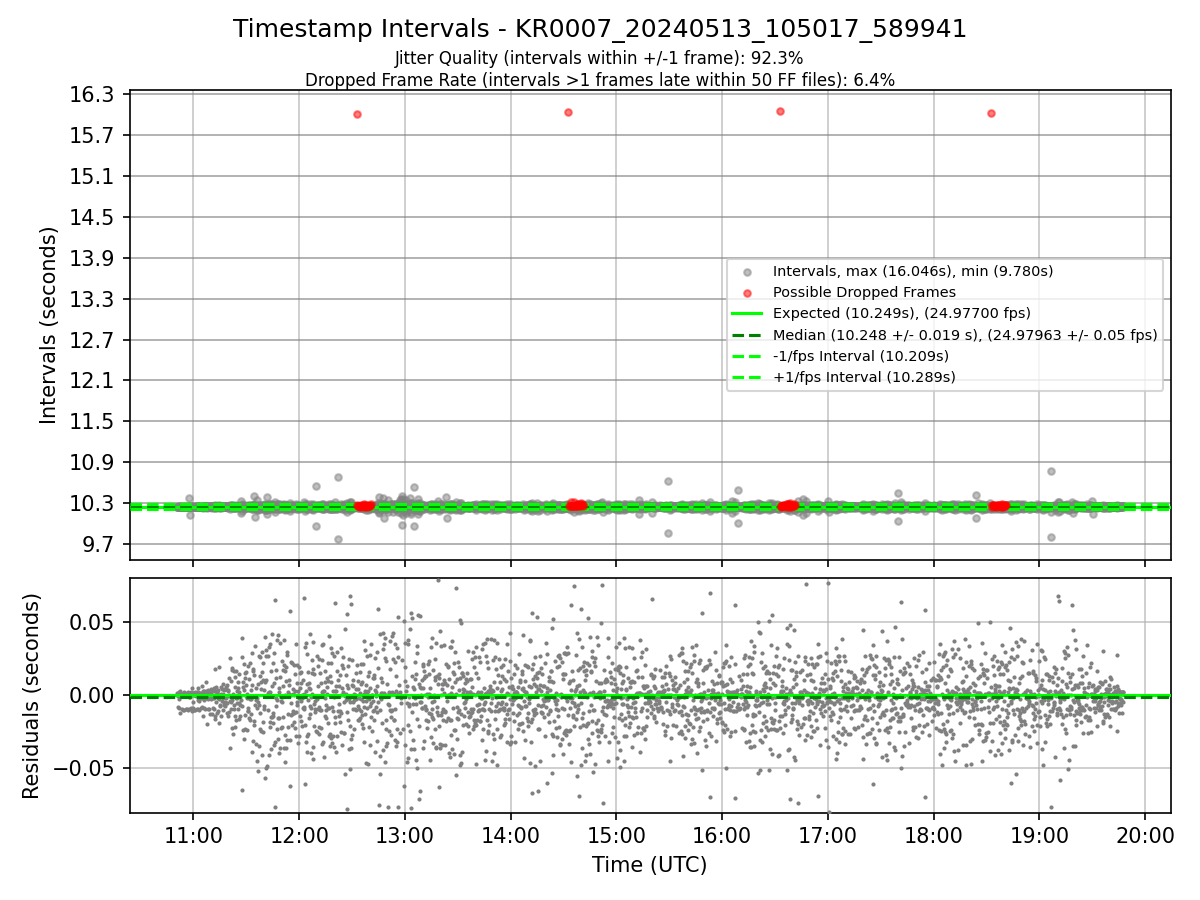Click the x-axis label "Time (UTC)"
The width and height of the screenshot is (1200, 900).
pos(650,865)
